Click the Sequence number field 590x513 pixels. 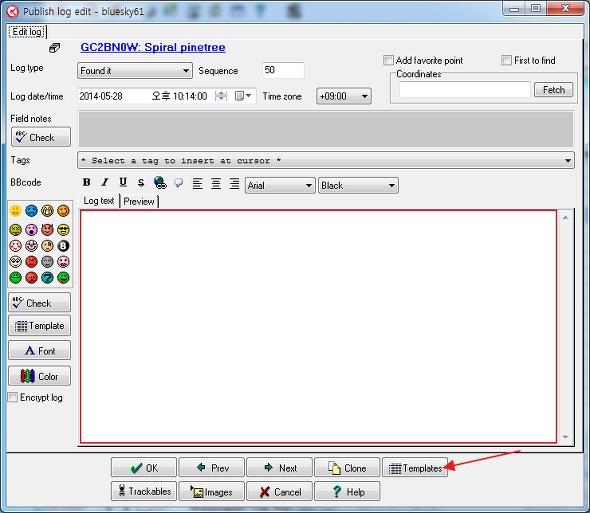coord(283,70)
